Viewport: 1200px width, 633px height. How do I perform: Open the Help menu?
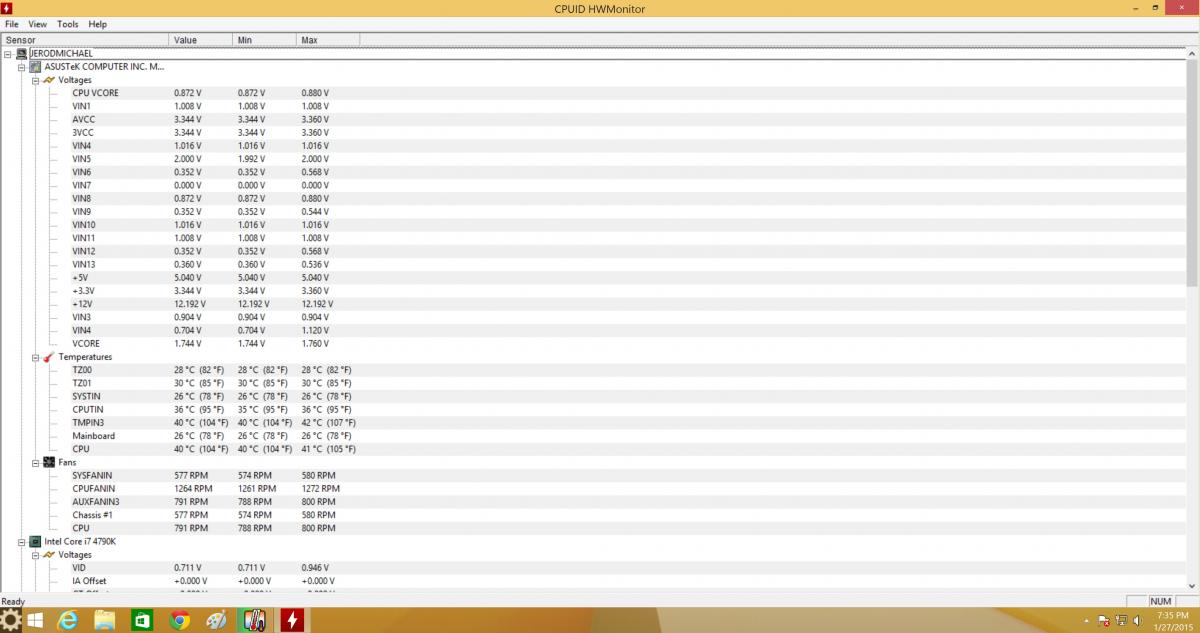pos(97,24)
